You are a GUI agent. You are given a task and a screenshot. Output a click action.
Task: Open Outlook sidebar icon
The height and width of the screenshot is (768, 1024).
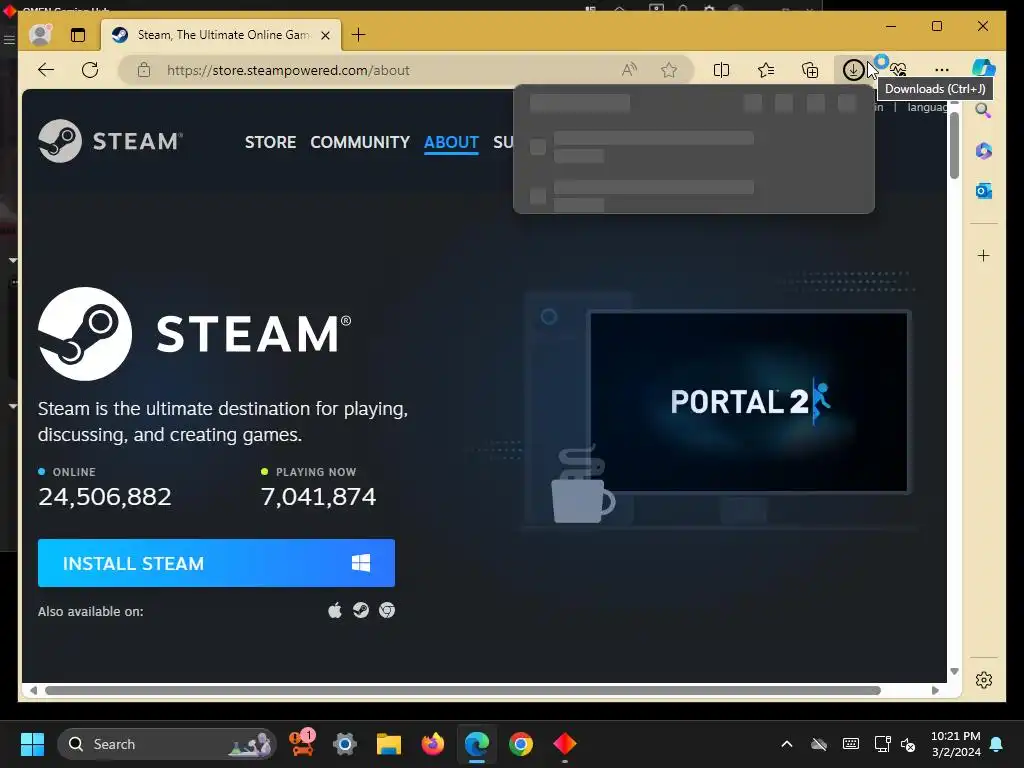click(x=984, y=191)
